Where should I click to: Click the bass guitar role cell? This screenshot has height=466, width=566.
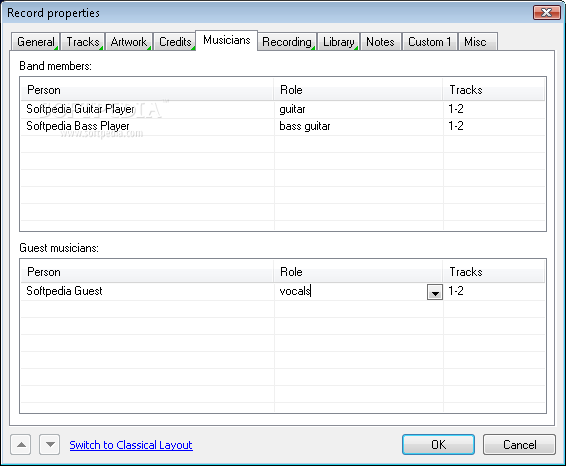358,126
